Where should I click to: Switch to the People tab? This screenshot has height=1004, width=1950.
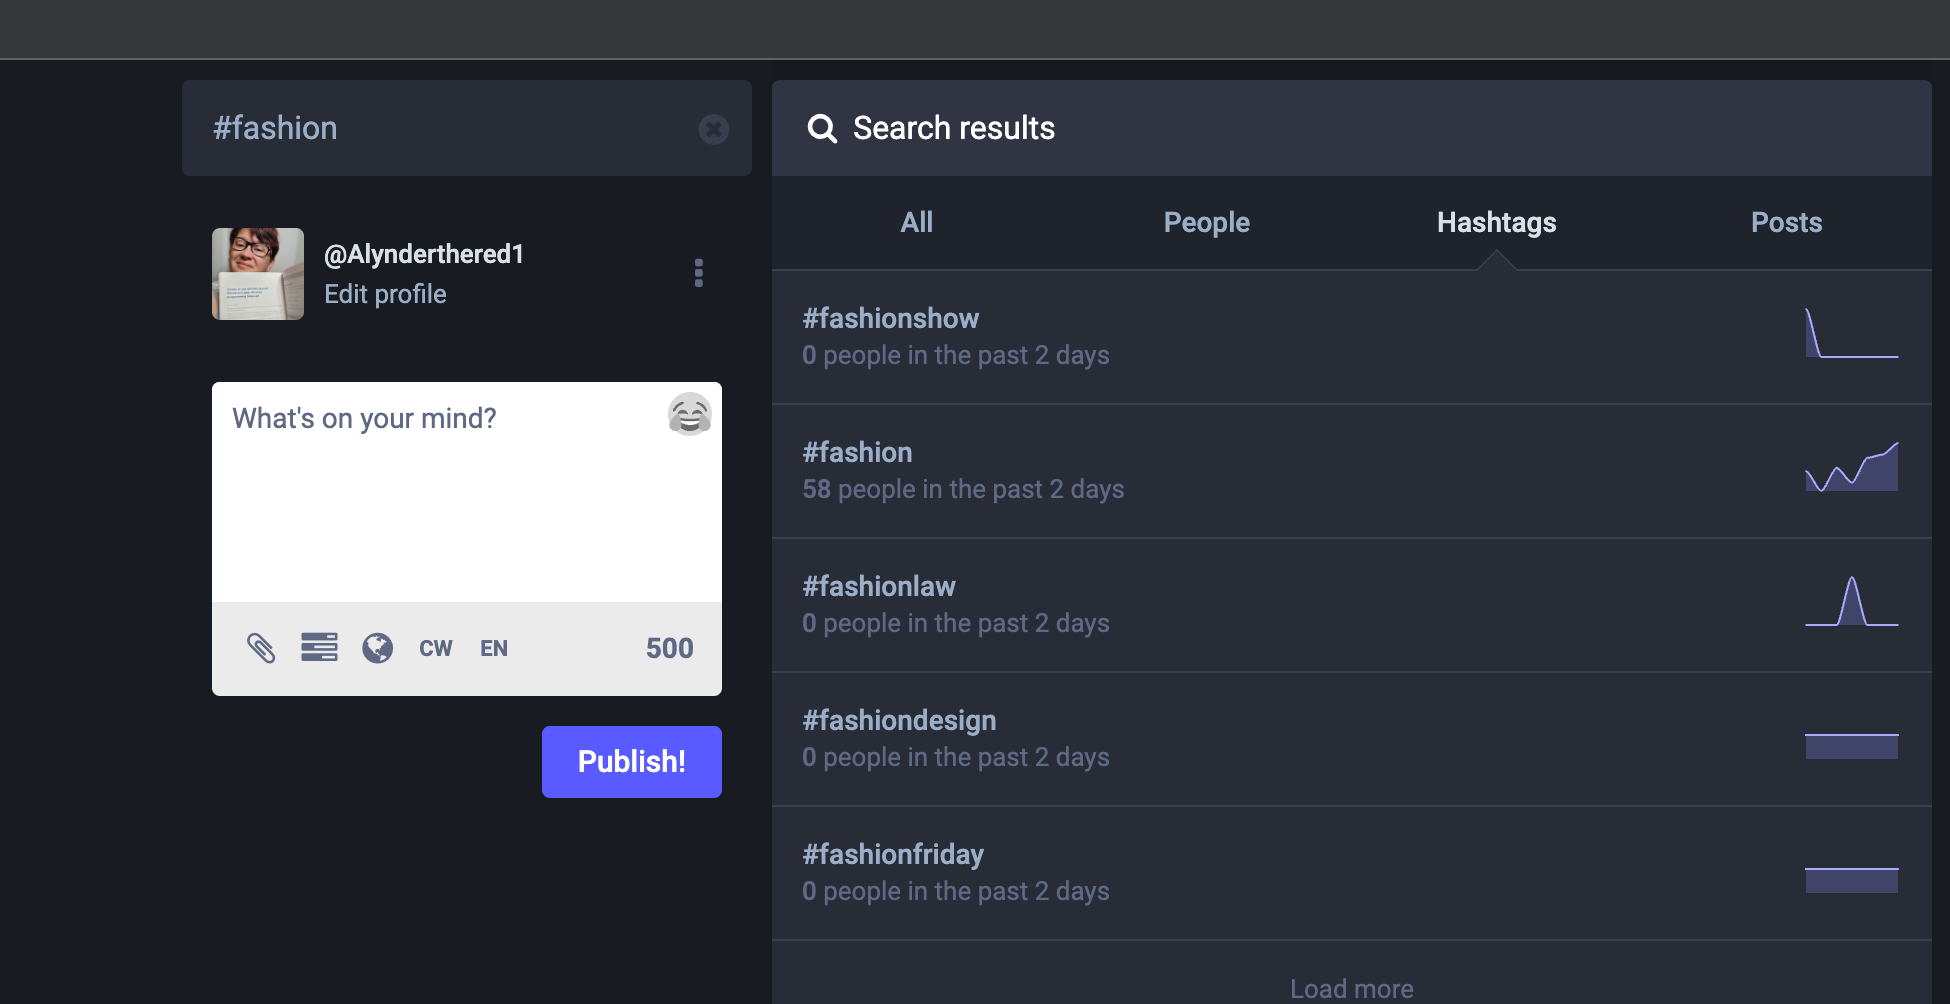[1206, 222]
